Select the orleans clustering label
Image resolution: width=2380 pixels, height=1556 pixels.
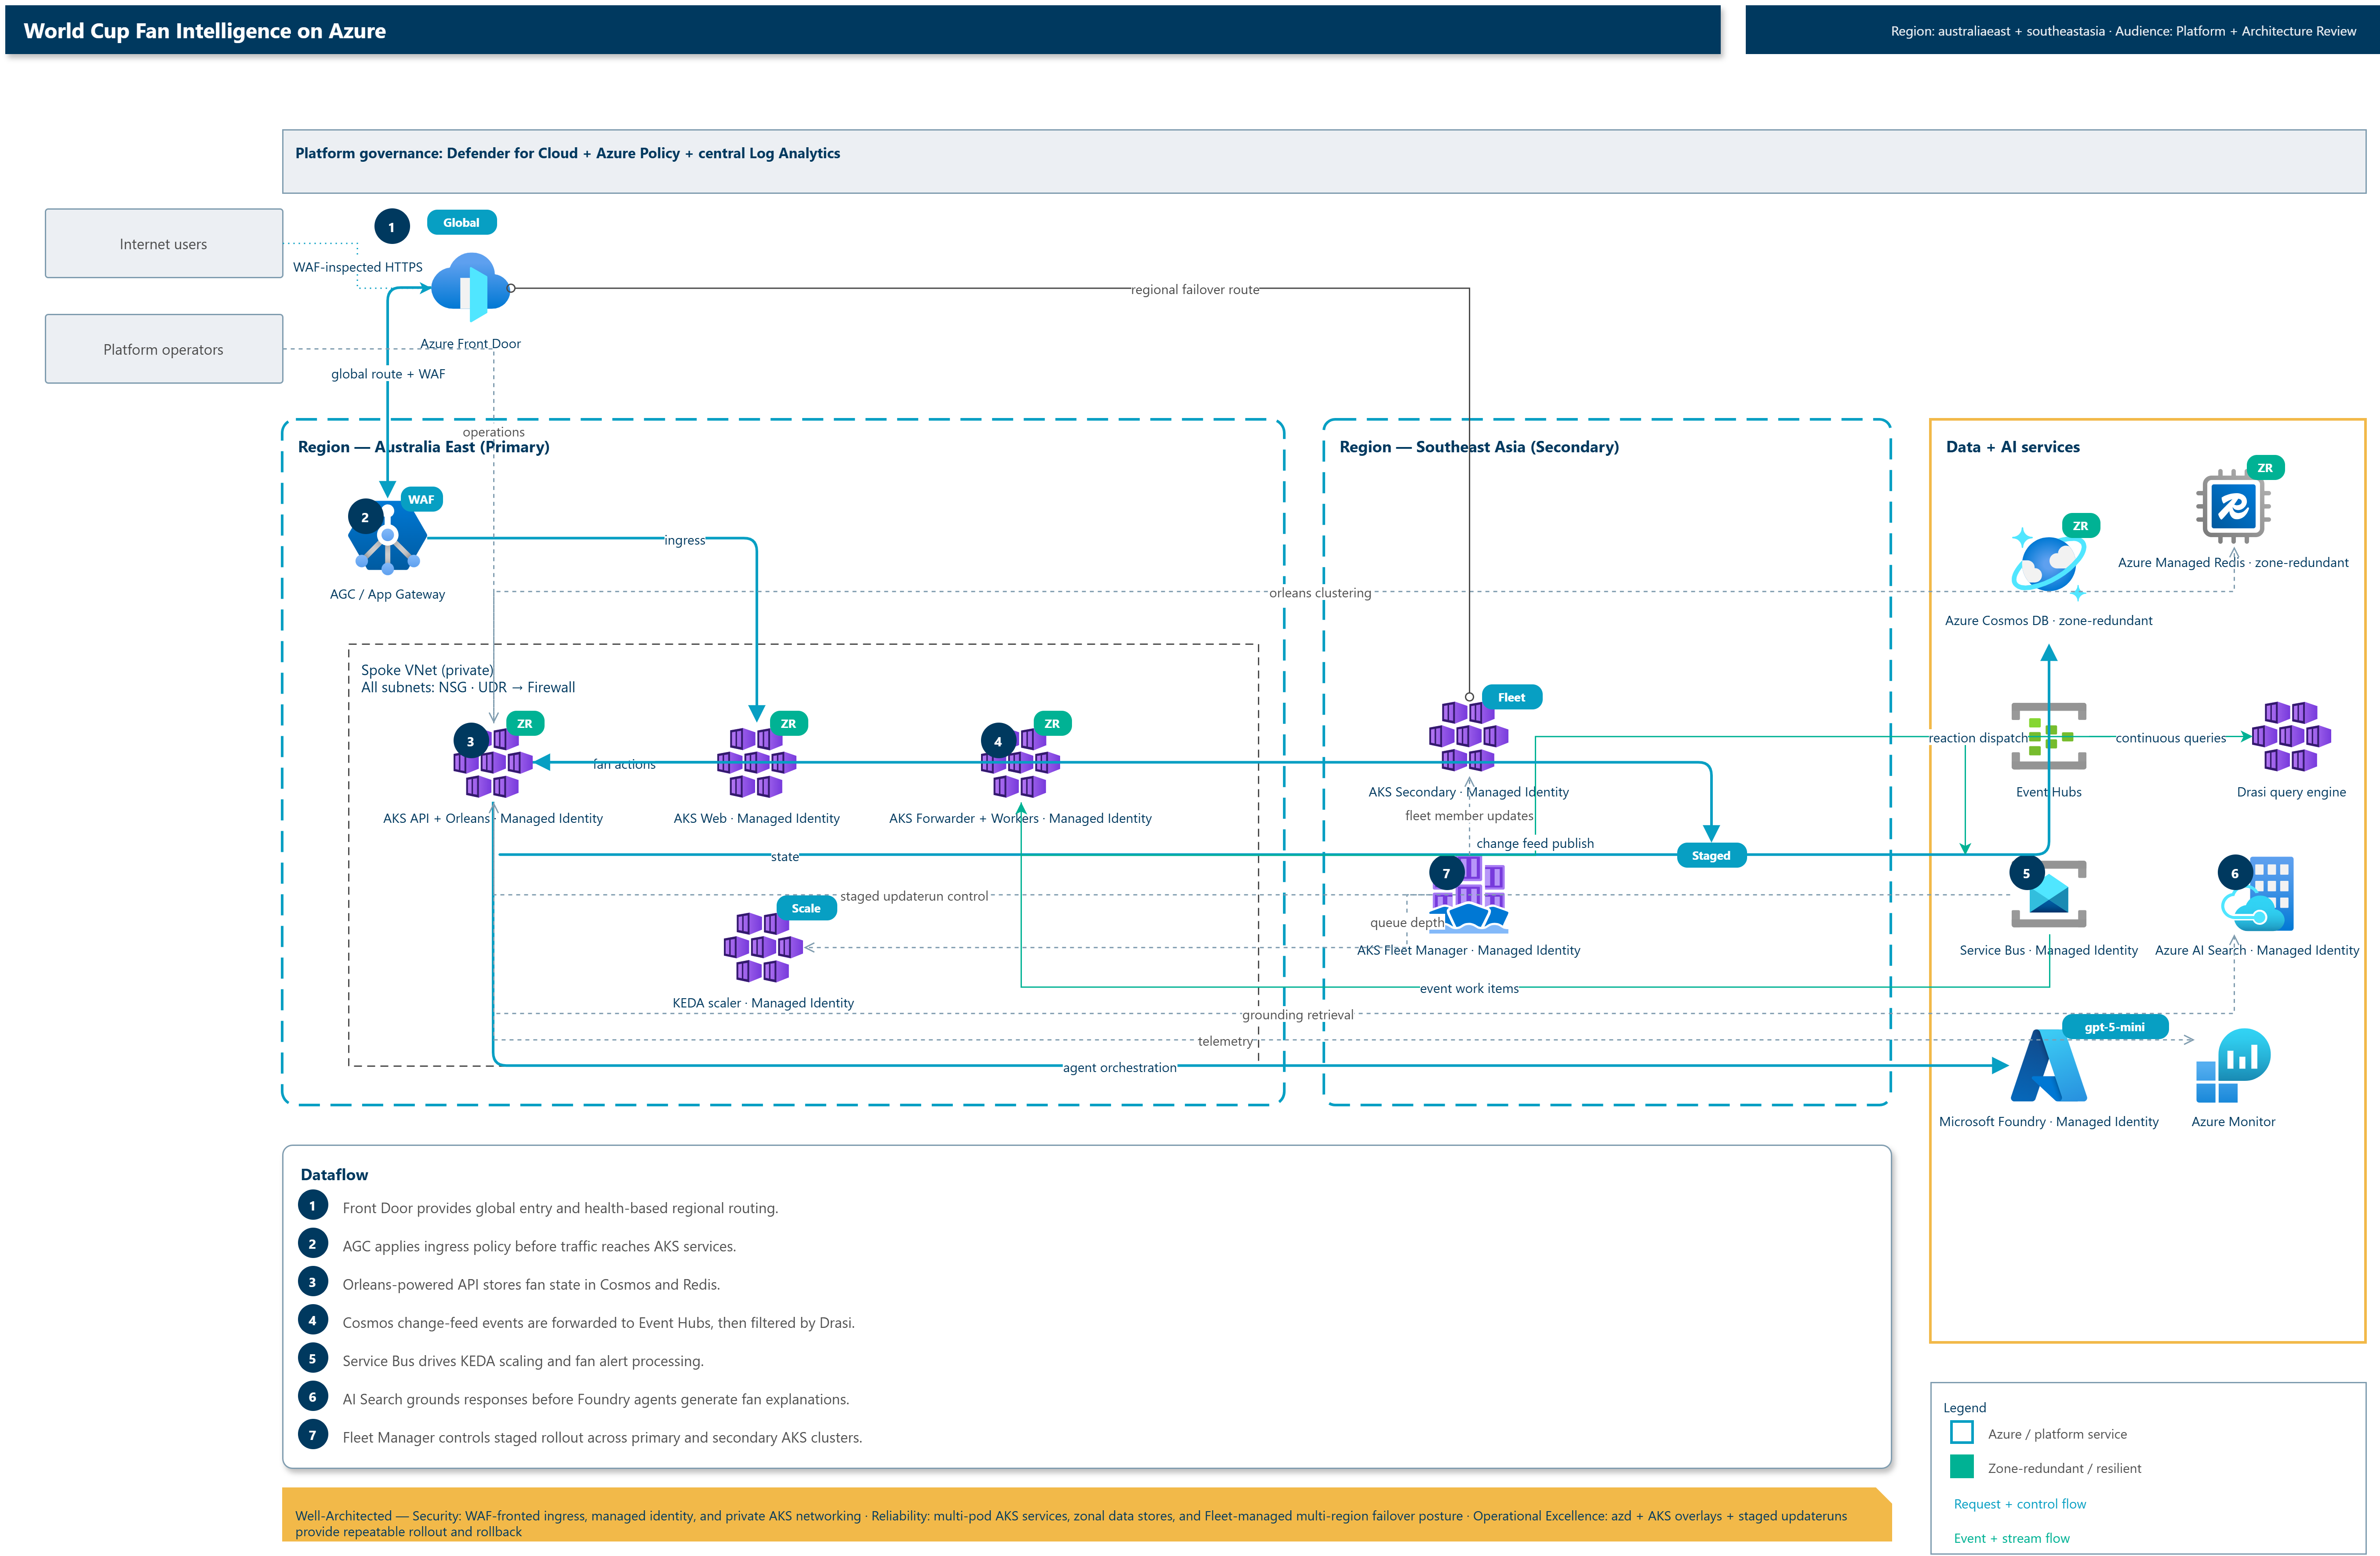(x=1320, y=592)
